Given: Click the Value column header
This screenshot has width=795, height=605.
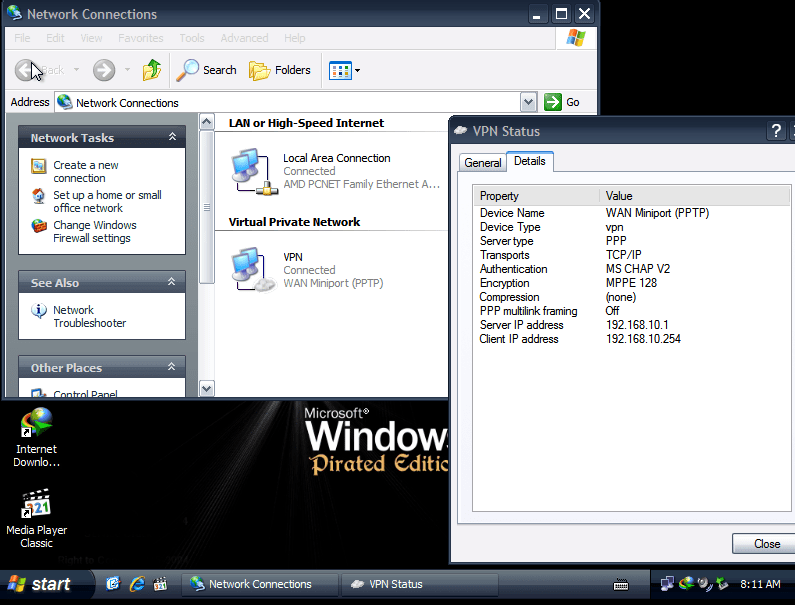Looking at the screenshot, I should coord(695,196).
